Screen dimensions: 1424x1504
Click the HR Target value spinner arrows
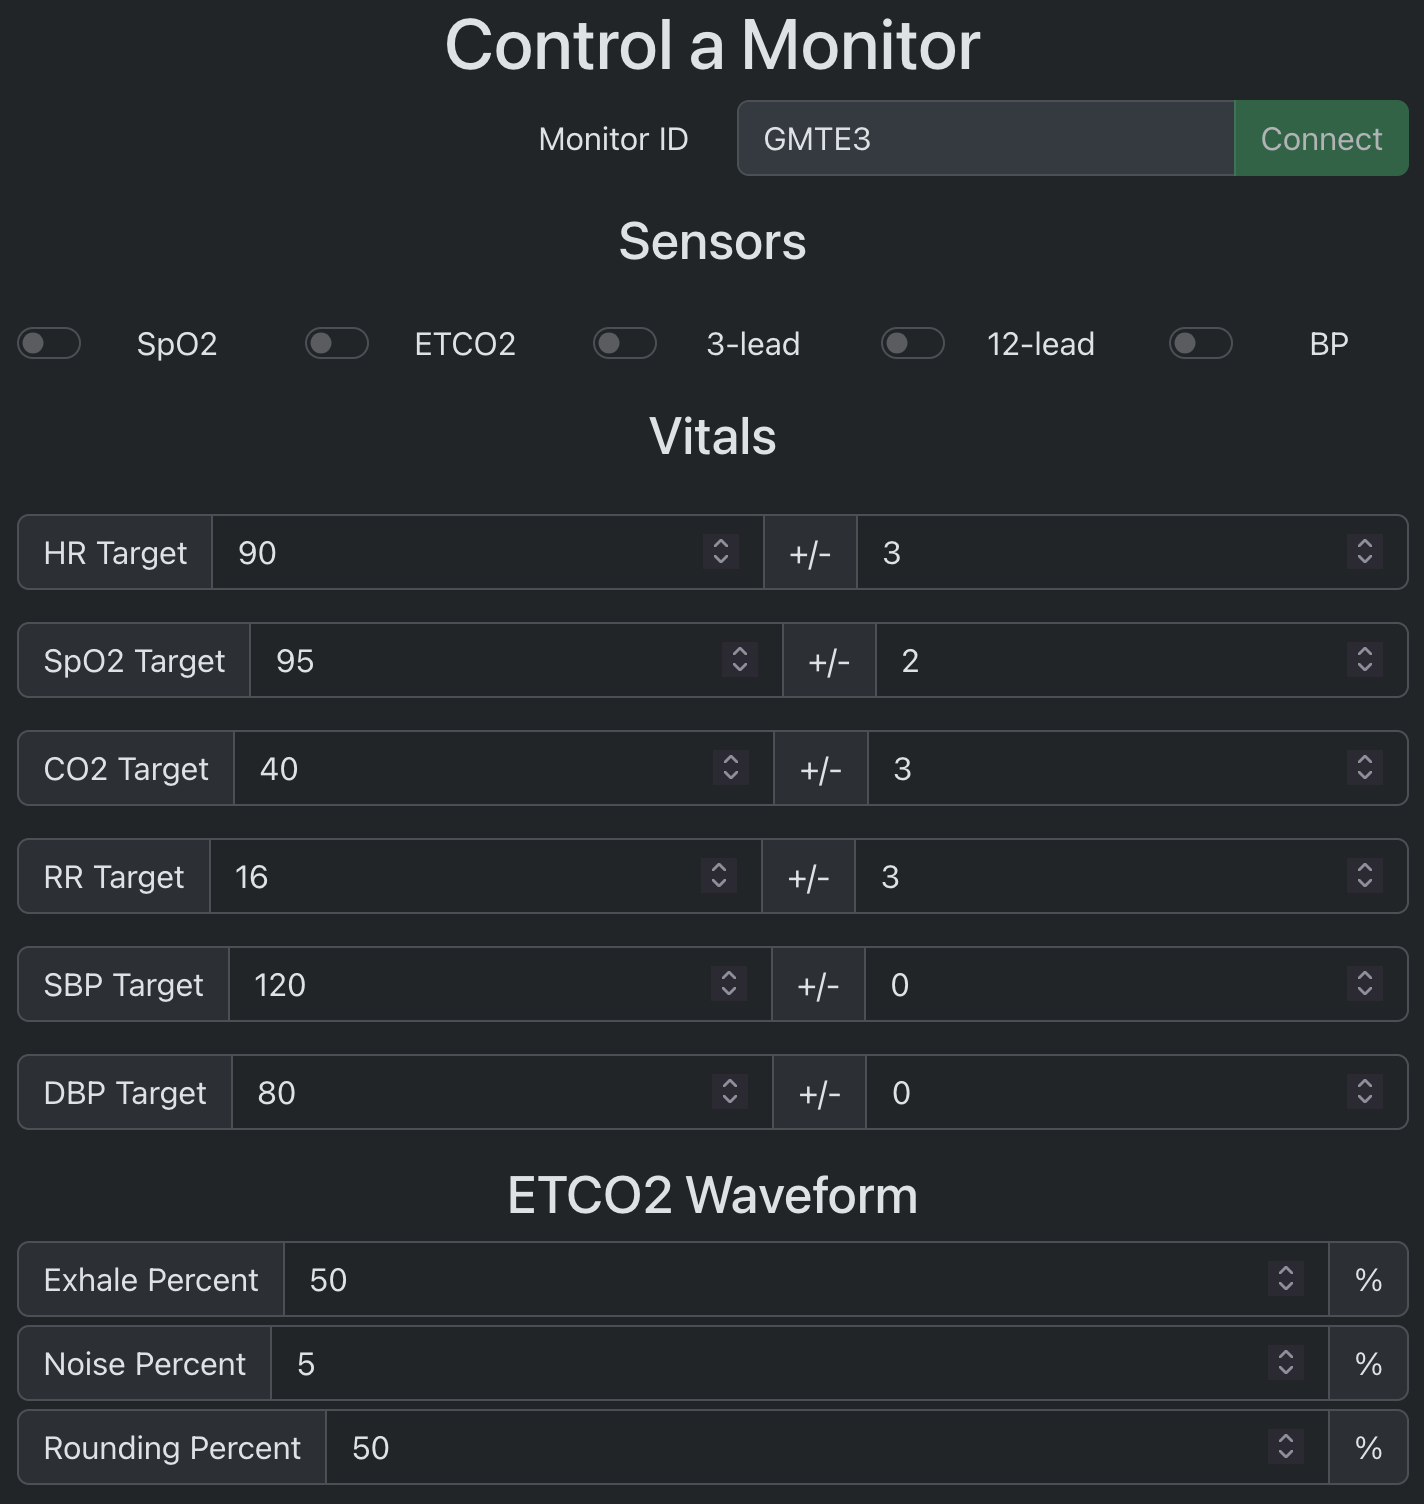click(x=721, y=551)
